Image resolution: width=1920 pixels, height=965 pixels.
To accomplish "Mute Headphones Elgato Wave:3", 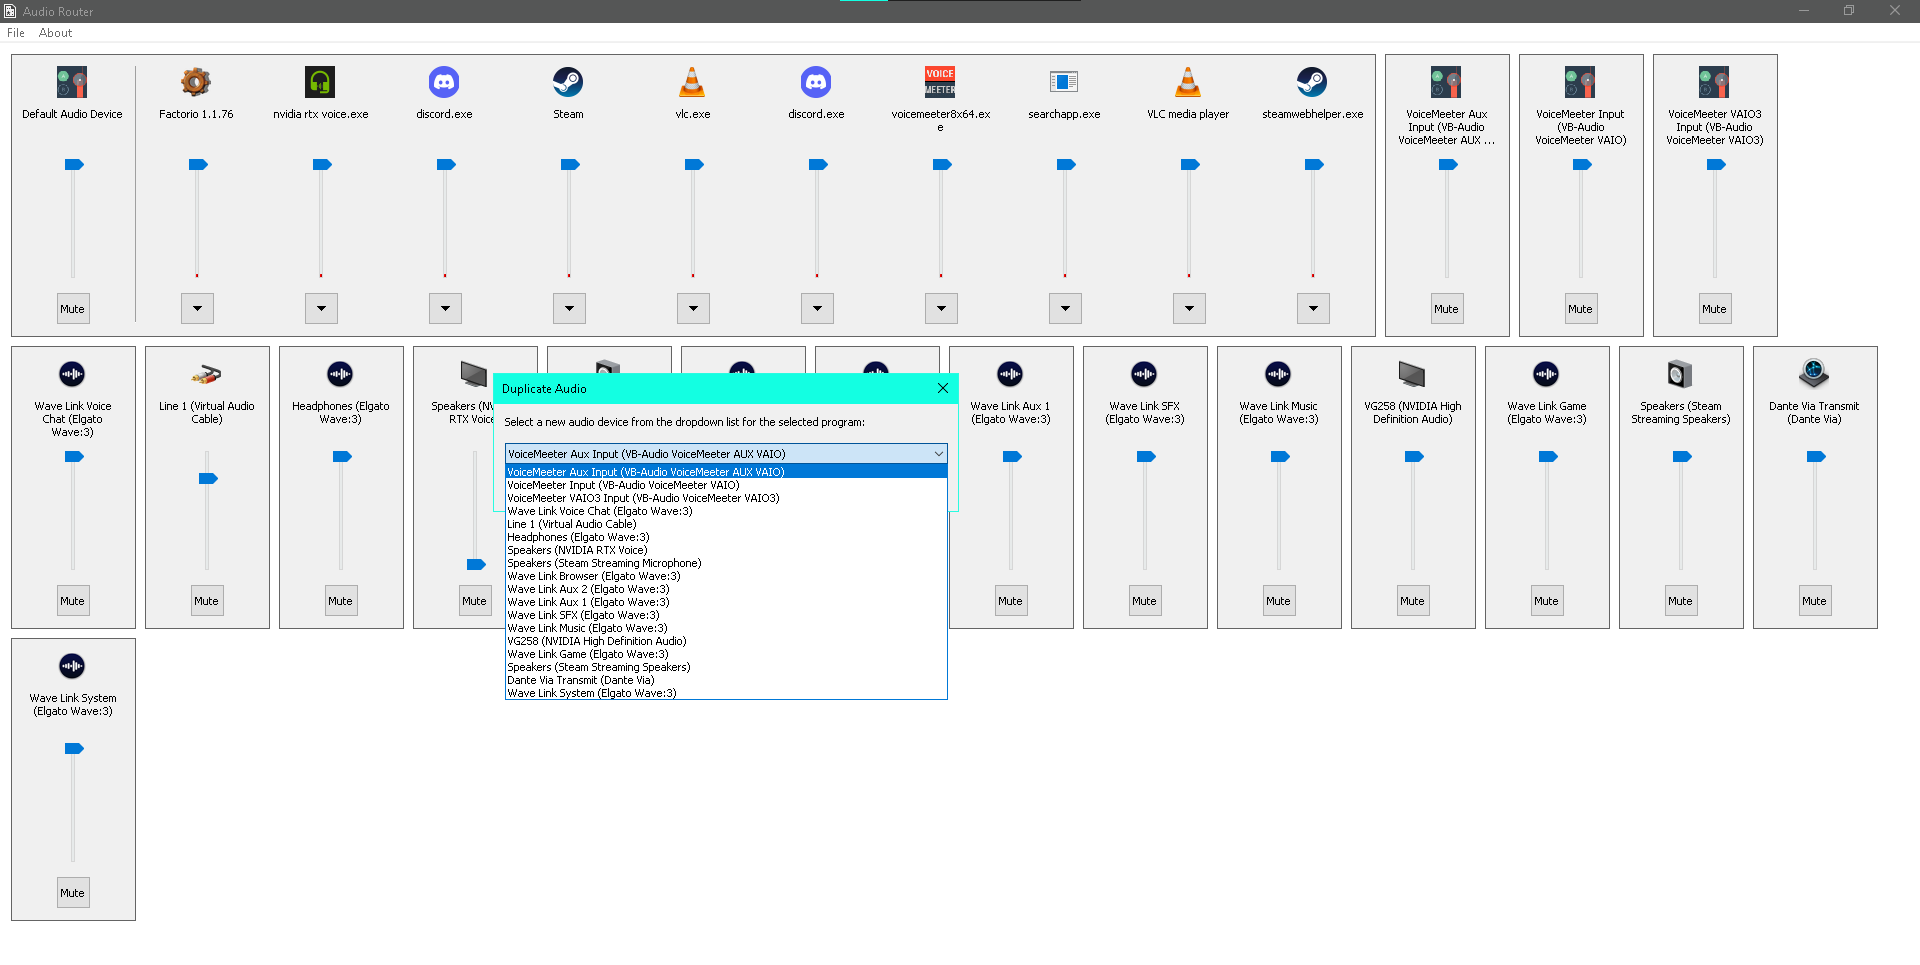I will click(x=341, y=601).
